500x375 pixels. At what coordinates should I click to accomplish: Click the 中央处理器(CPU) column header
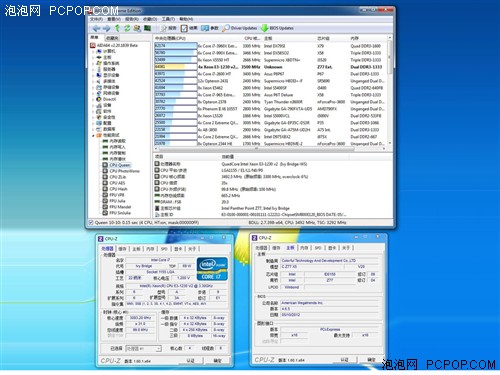pos(198,38)
